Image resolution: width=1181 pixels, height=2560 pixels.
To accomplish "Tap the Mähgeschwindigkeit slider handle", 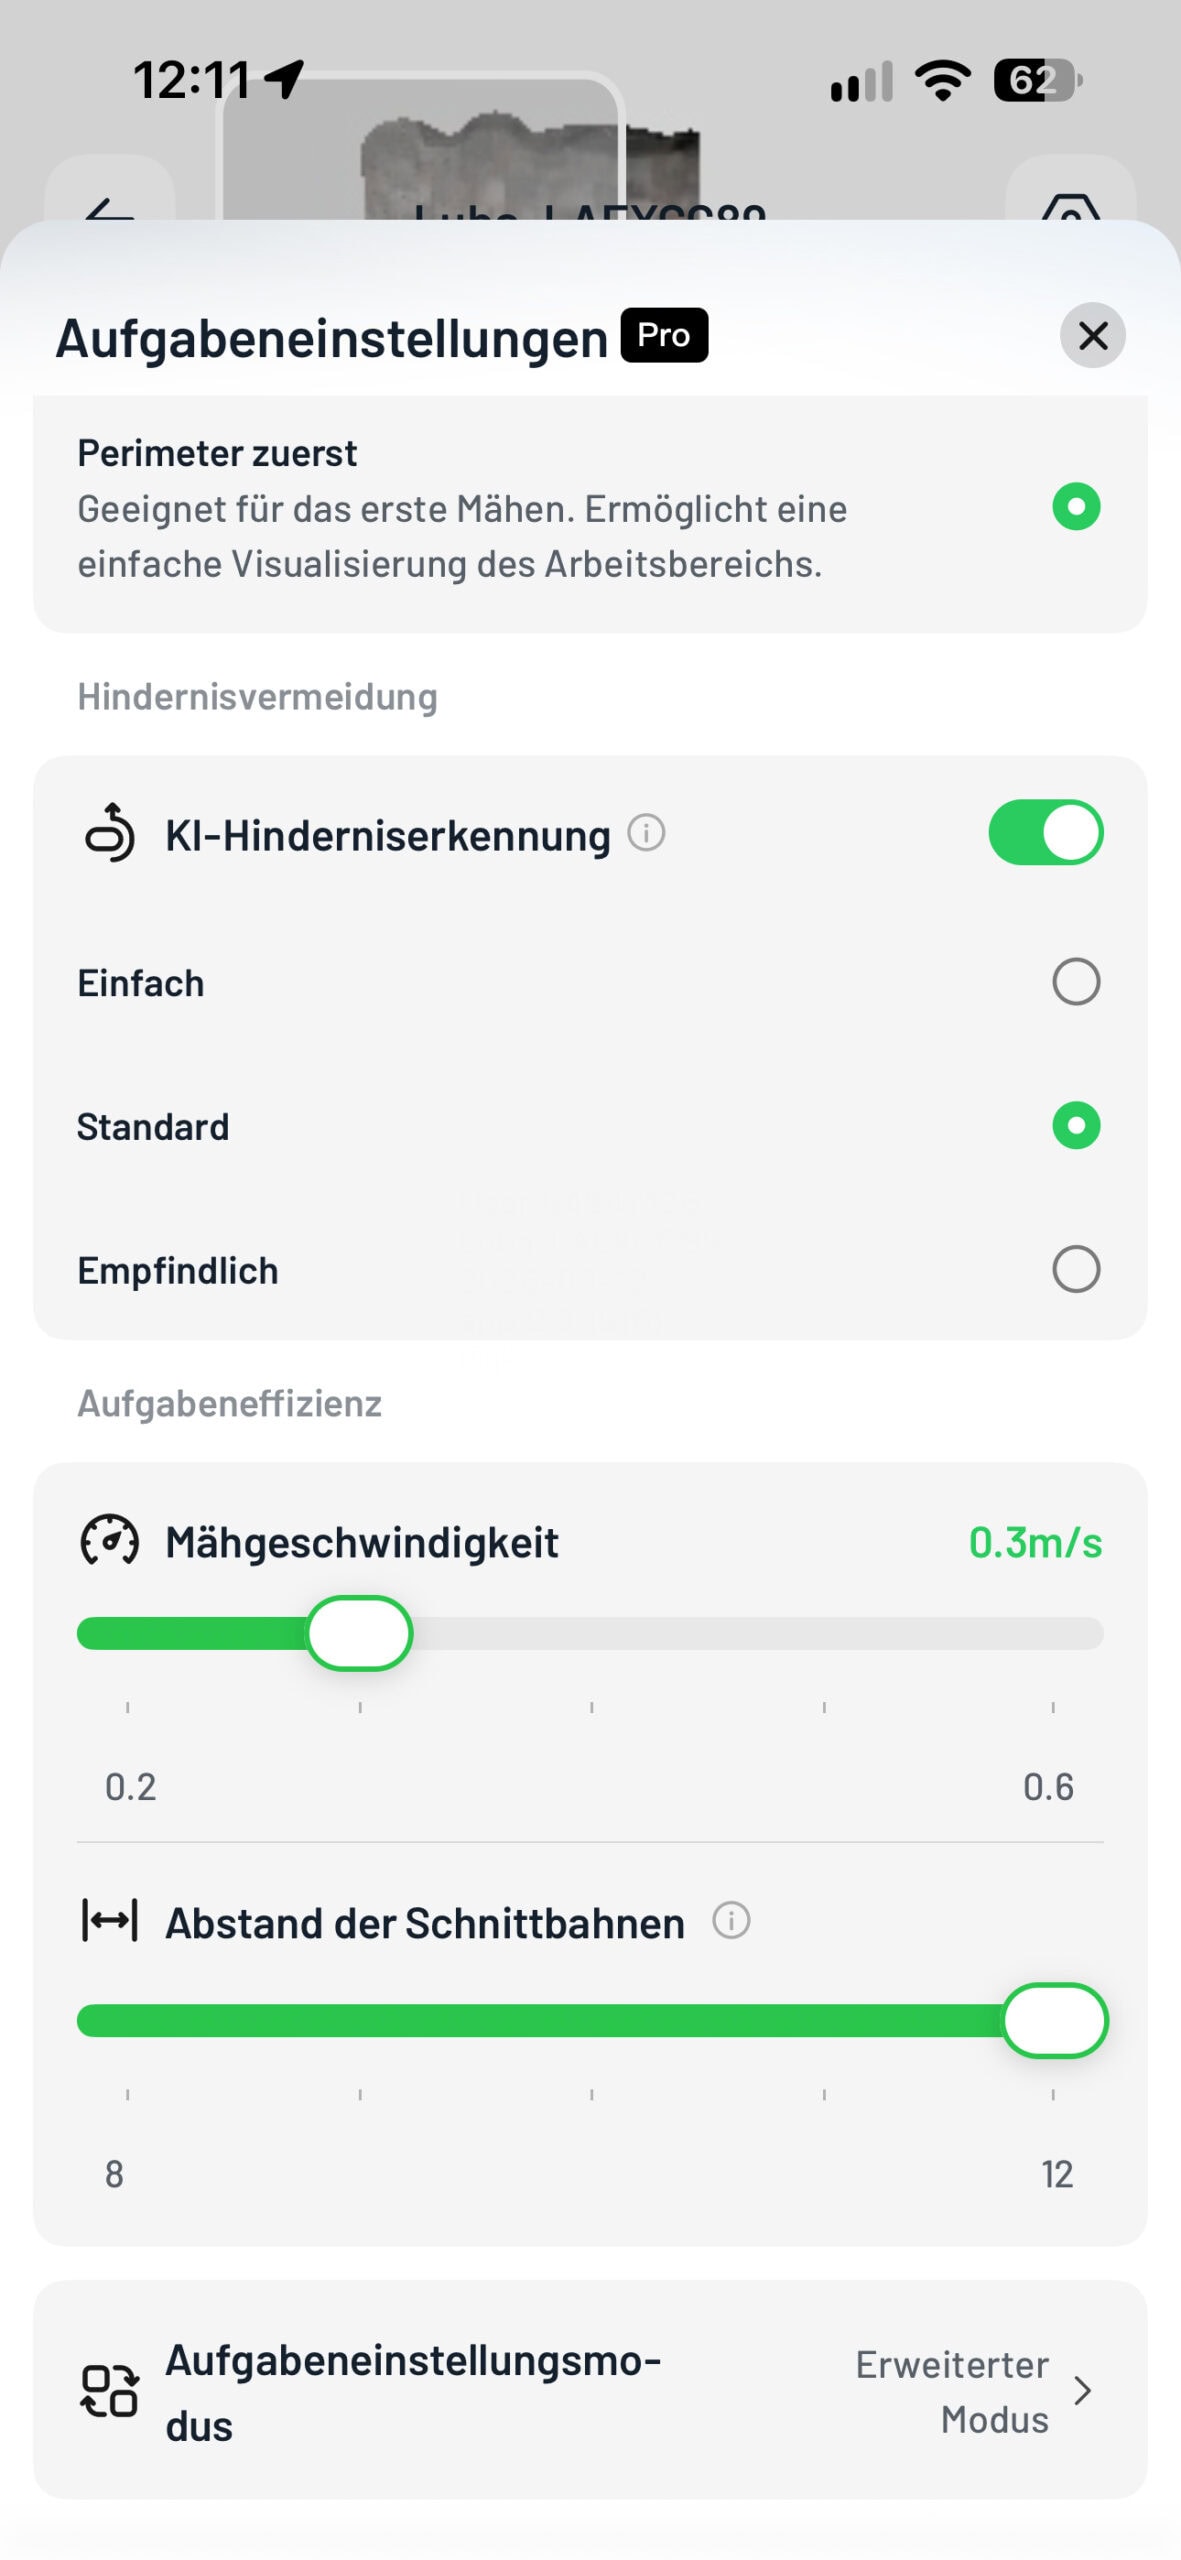I will pyautogui.click(x=359, y=1633).
